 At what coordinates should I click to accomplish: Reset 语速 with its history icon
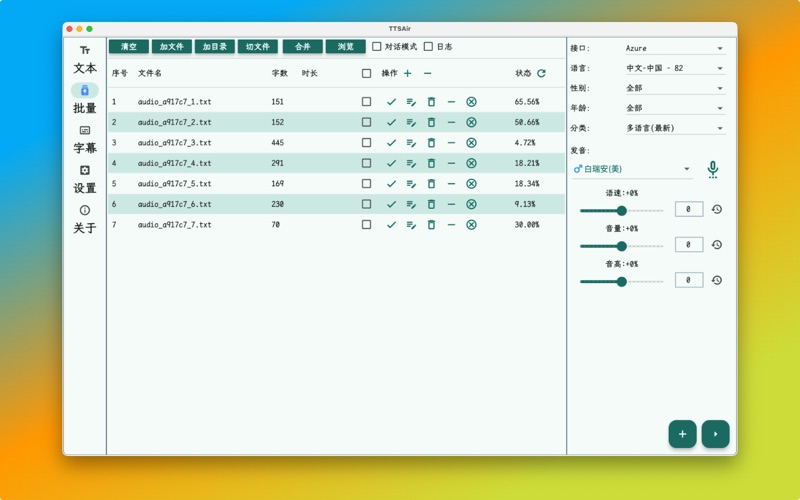click(x=717, y=209)
